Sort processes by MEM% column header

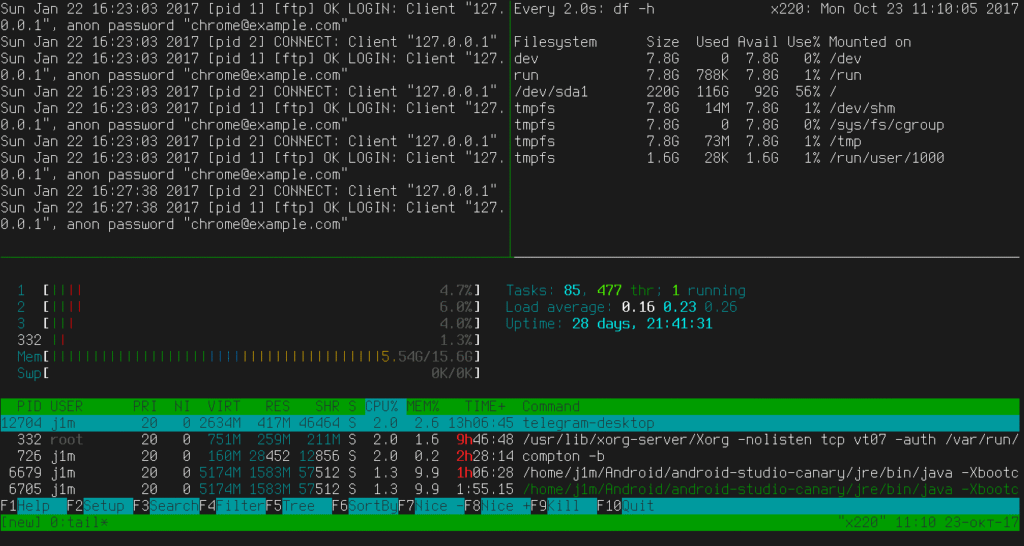[x=421, y=407]
